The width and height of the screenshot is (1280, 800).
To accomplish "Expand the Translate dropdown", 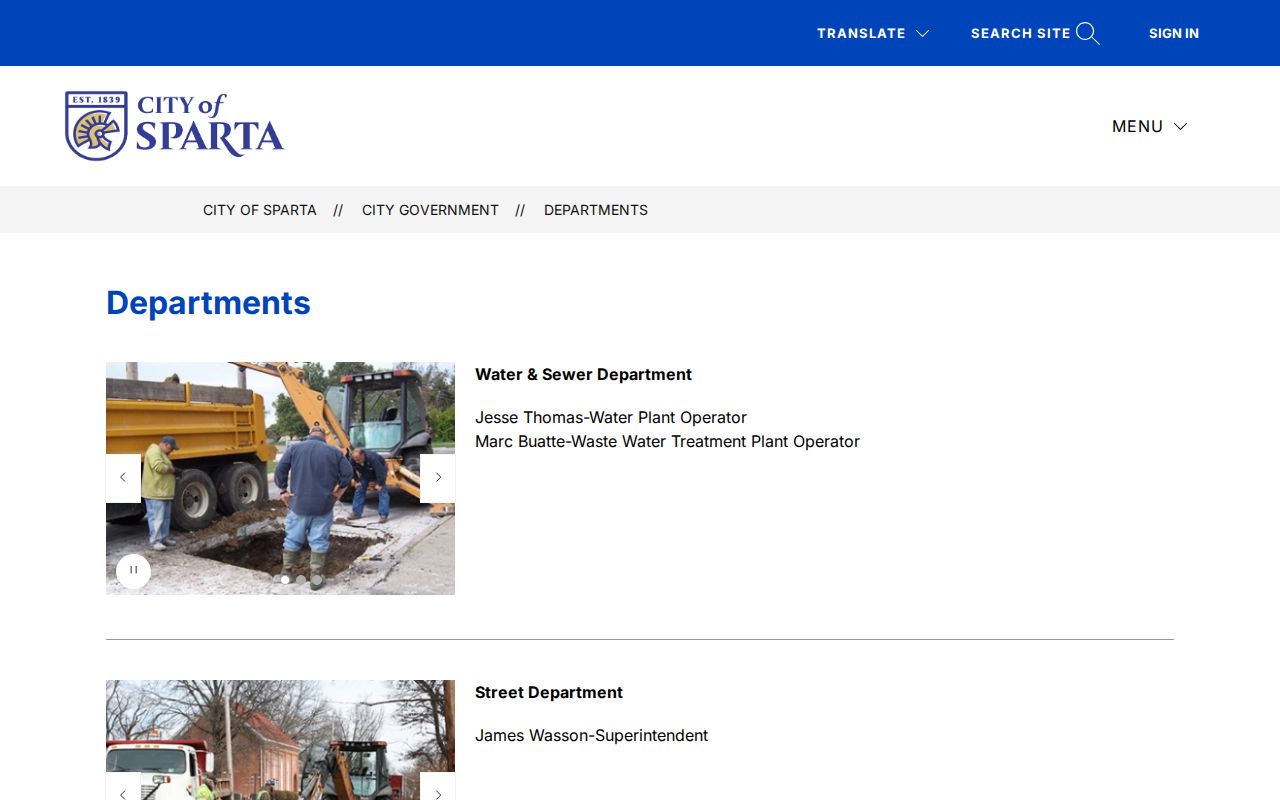I will (873, 33).
